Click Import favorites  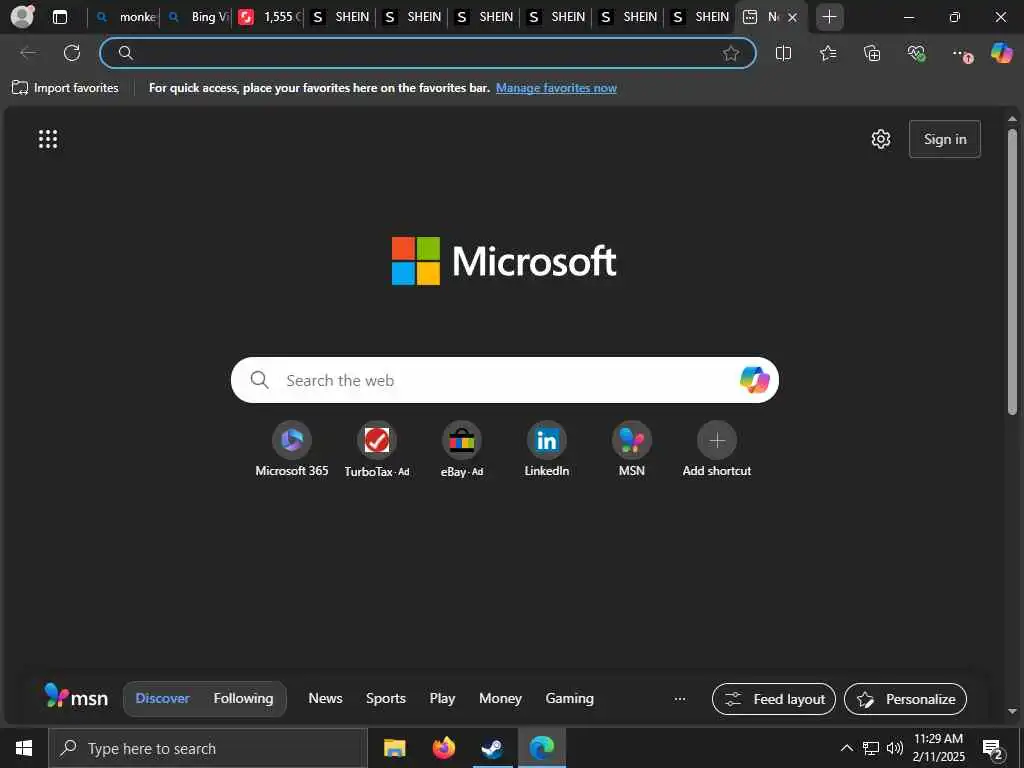coord(65,88)
